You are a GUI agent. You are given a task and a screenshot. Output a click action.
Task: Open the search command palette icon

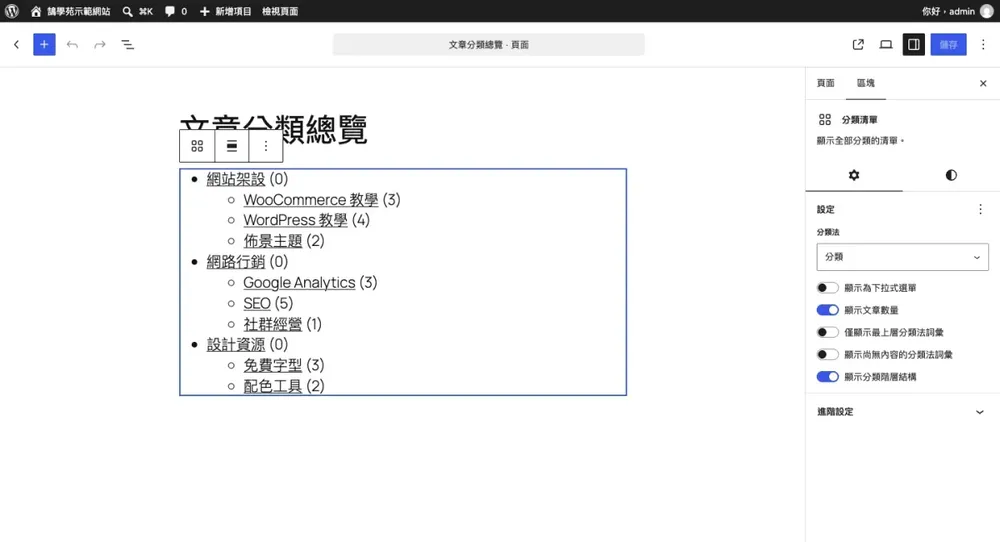click(x=128, y=11)
